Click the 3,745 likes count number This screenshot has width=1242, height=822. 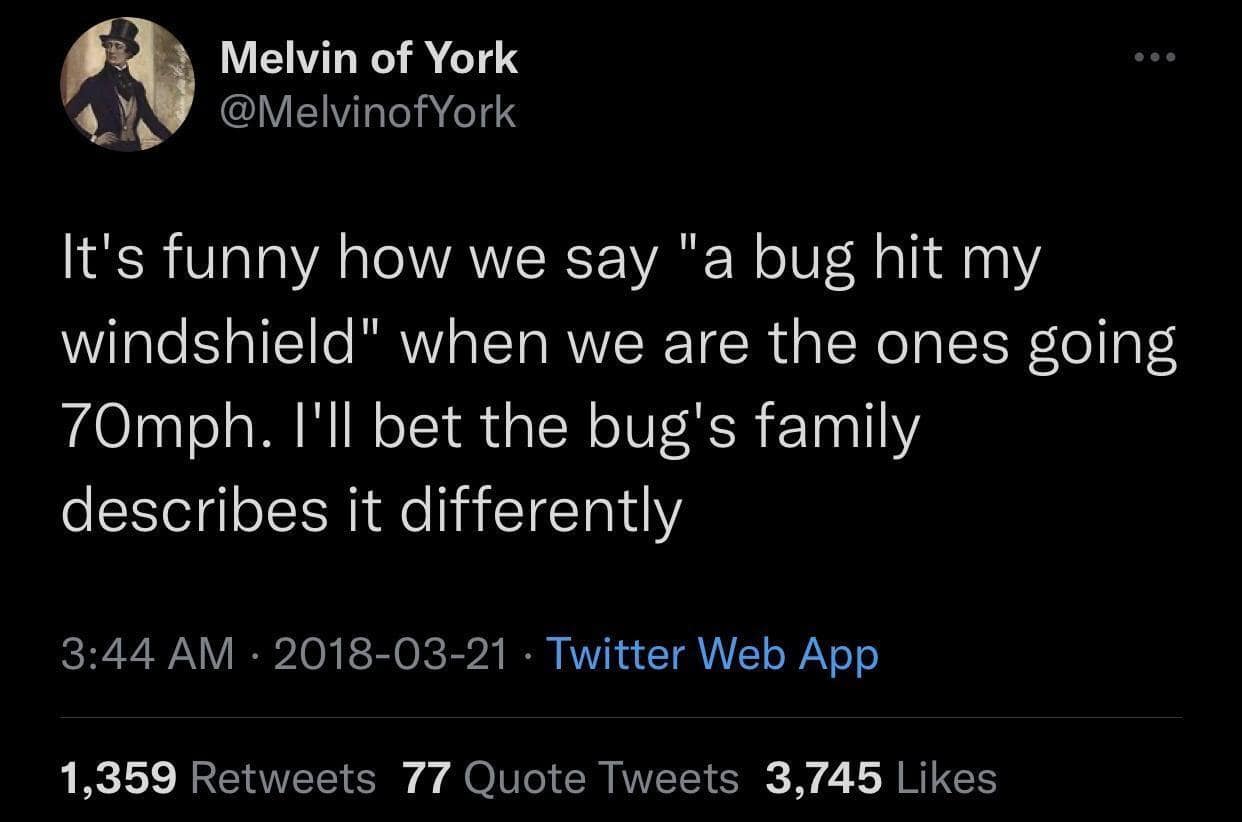tap(823, 776)
